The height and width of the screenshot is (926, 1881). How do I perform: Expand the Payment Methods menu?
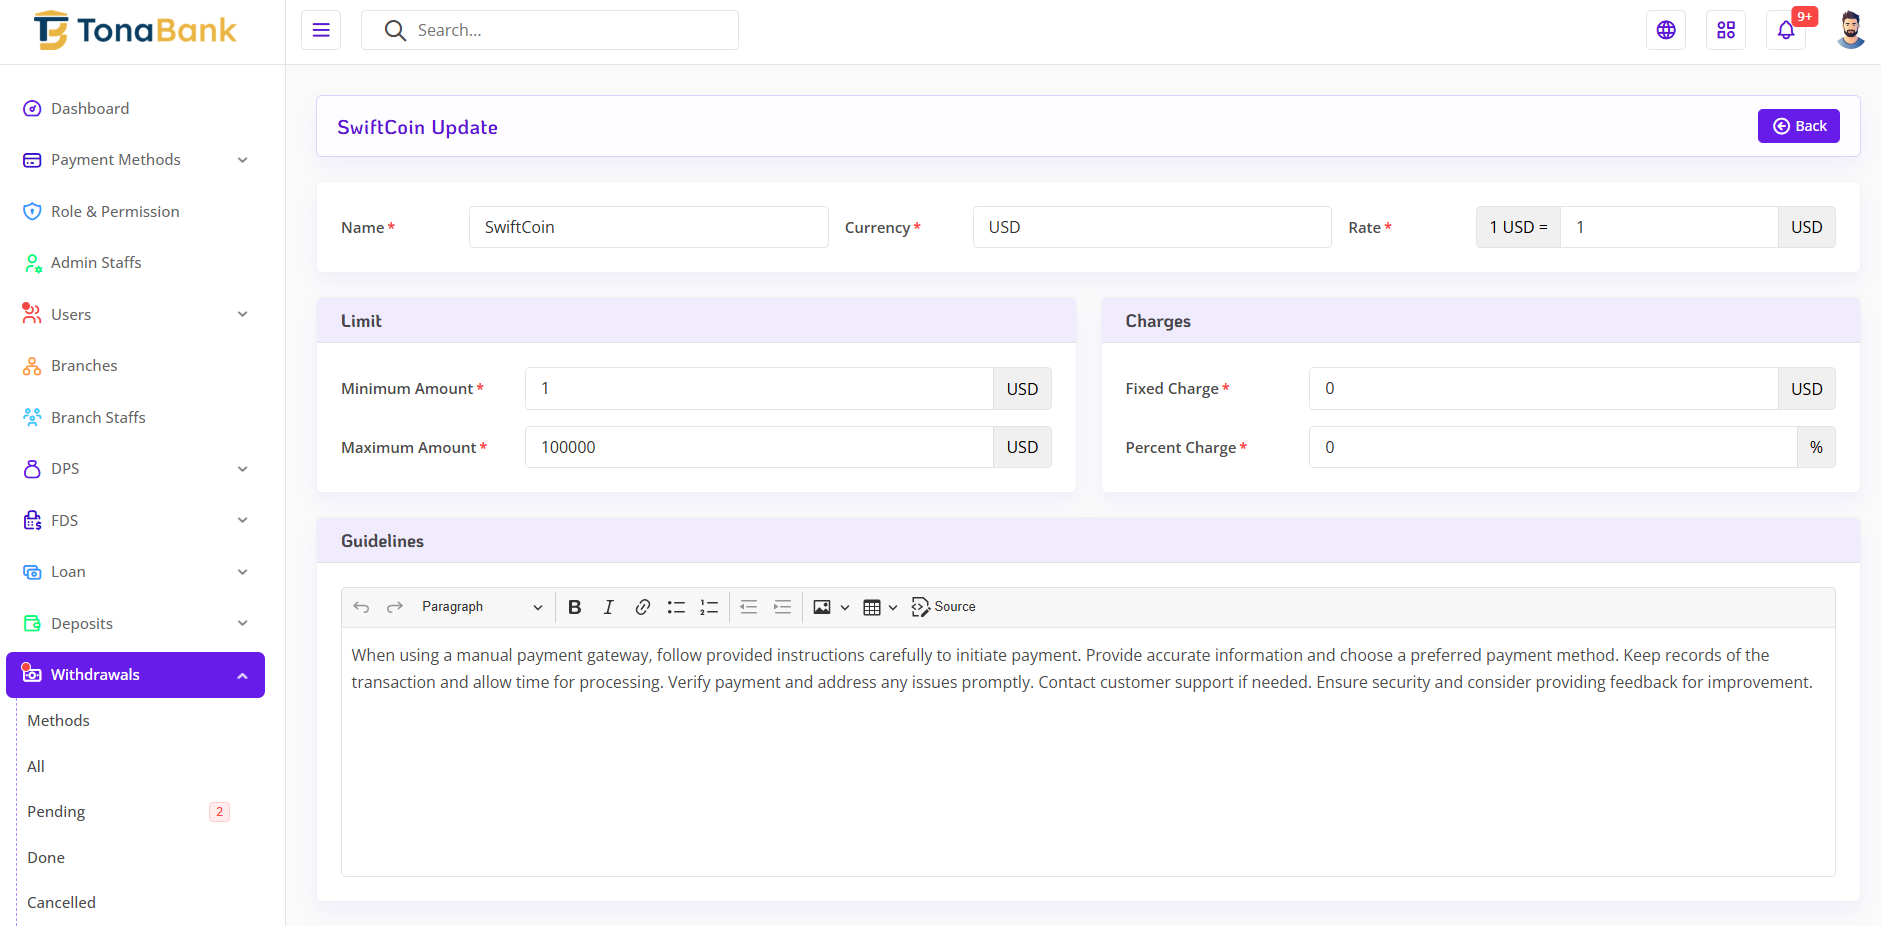(135, 160)
